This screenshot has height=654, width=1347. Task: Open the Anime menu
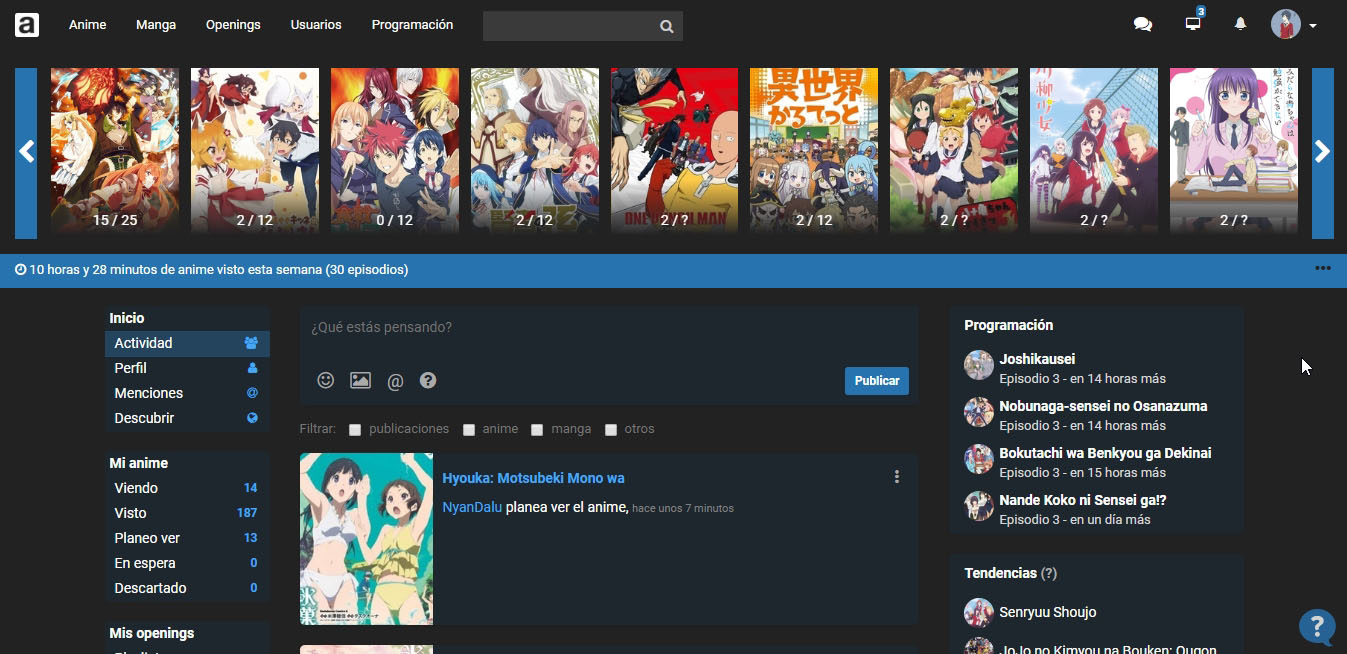(x=87, y=25)
